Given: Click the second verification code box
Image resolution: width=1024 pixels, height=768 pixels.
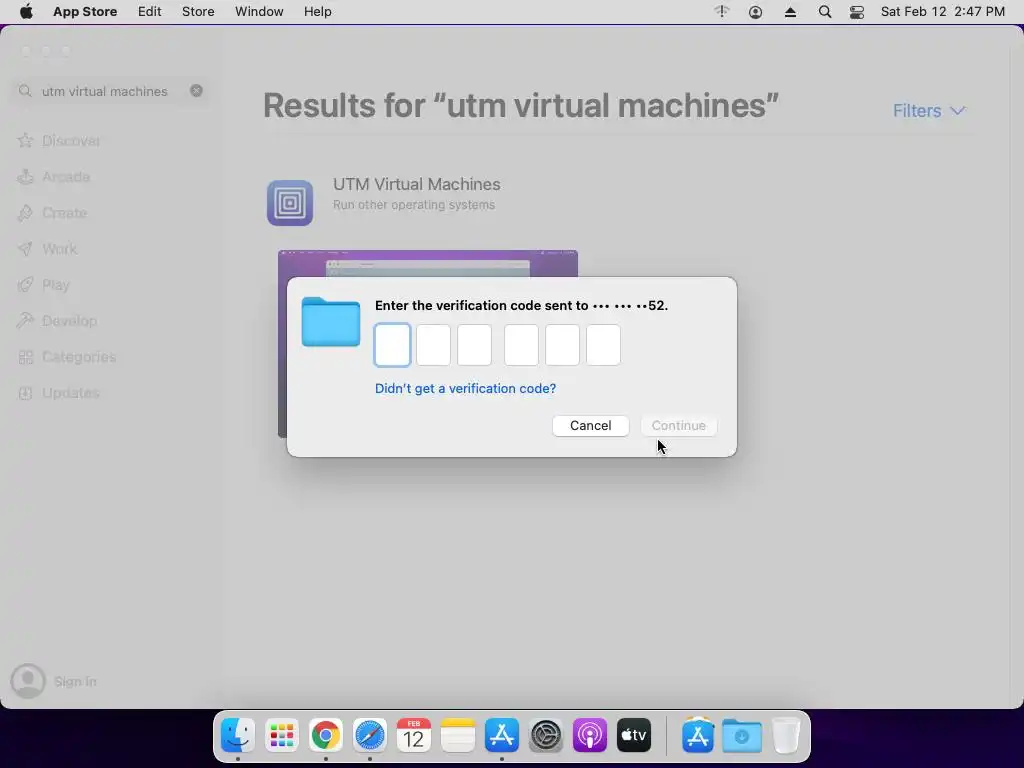Looking at the screenshot, I should point(433,345).
